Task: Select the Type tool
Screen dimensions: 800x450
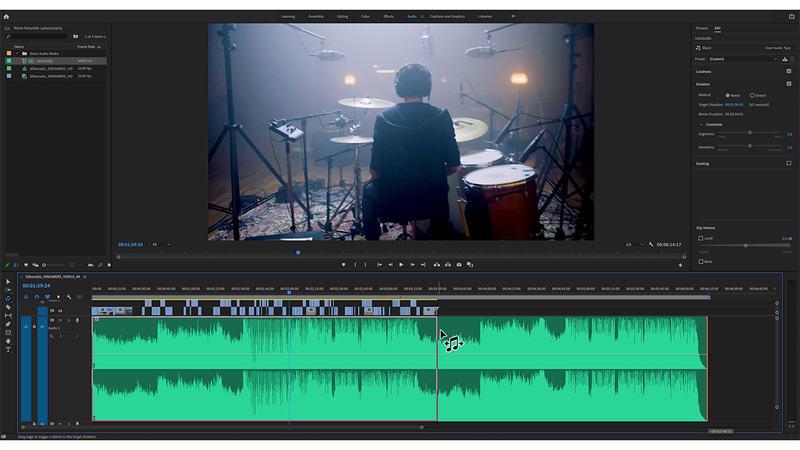Action: pos(8,350)
